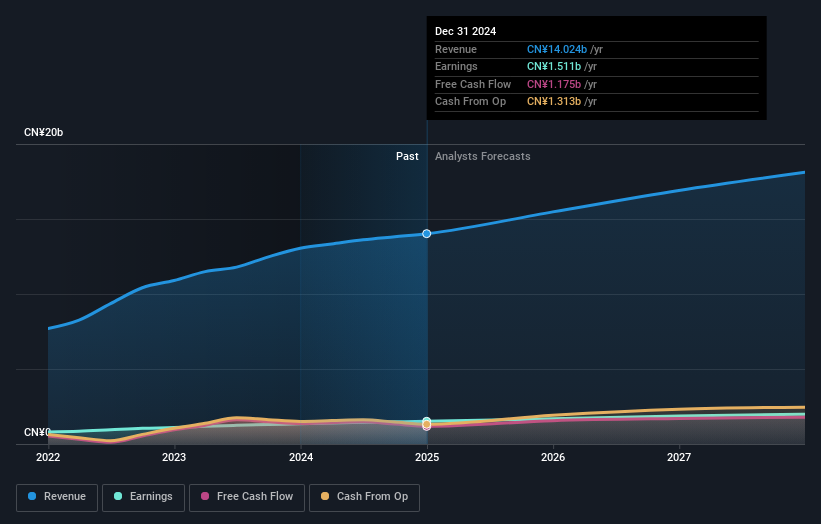The width and height of the screenshot is (821, 524).
Task: Click the Revenue row label in tooltip
Action: tap(456, 49)
